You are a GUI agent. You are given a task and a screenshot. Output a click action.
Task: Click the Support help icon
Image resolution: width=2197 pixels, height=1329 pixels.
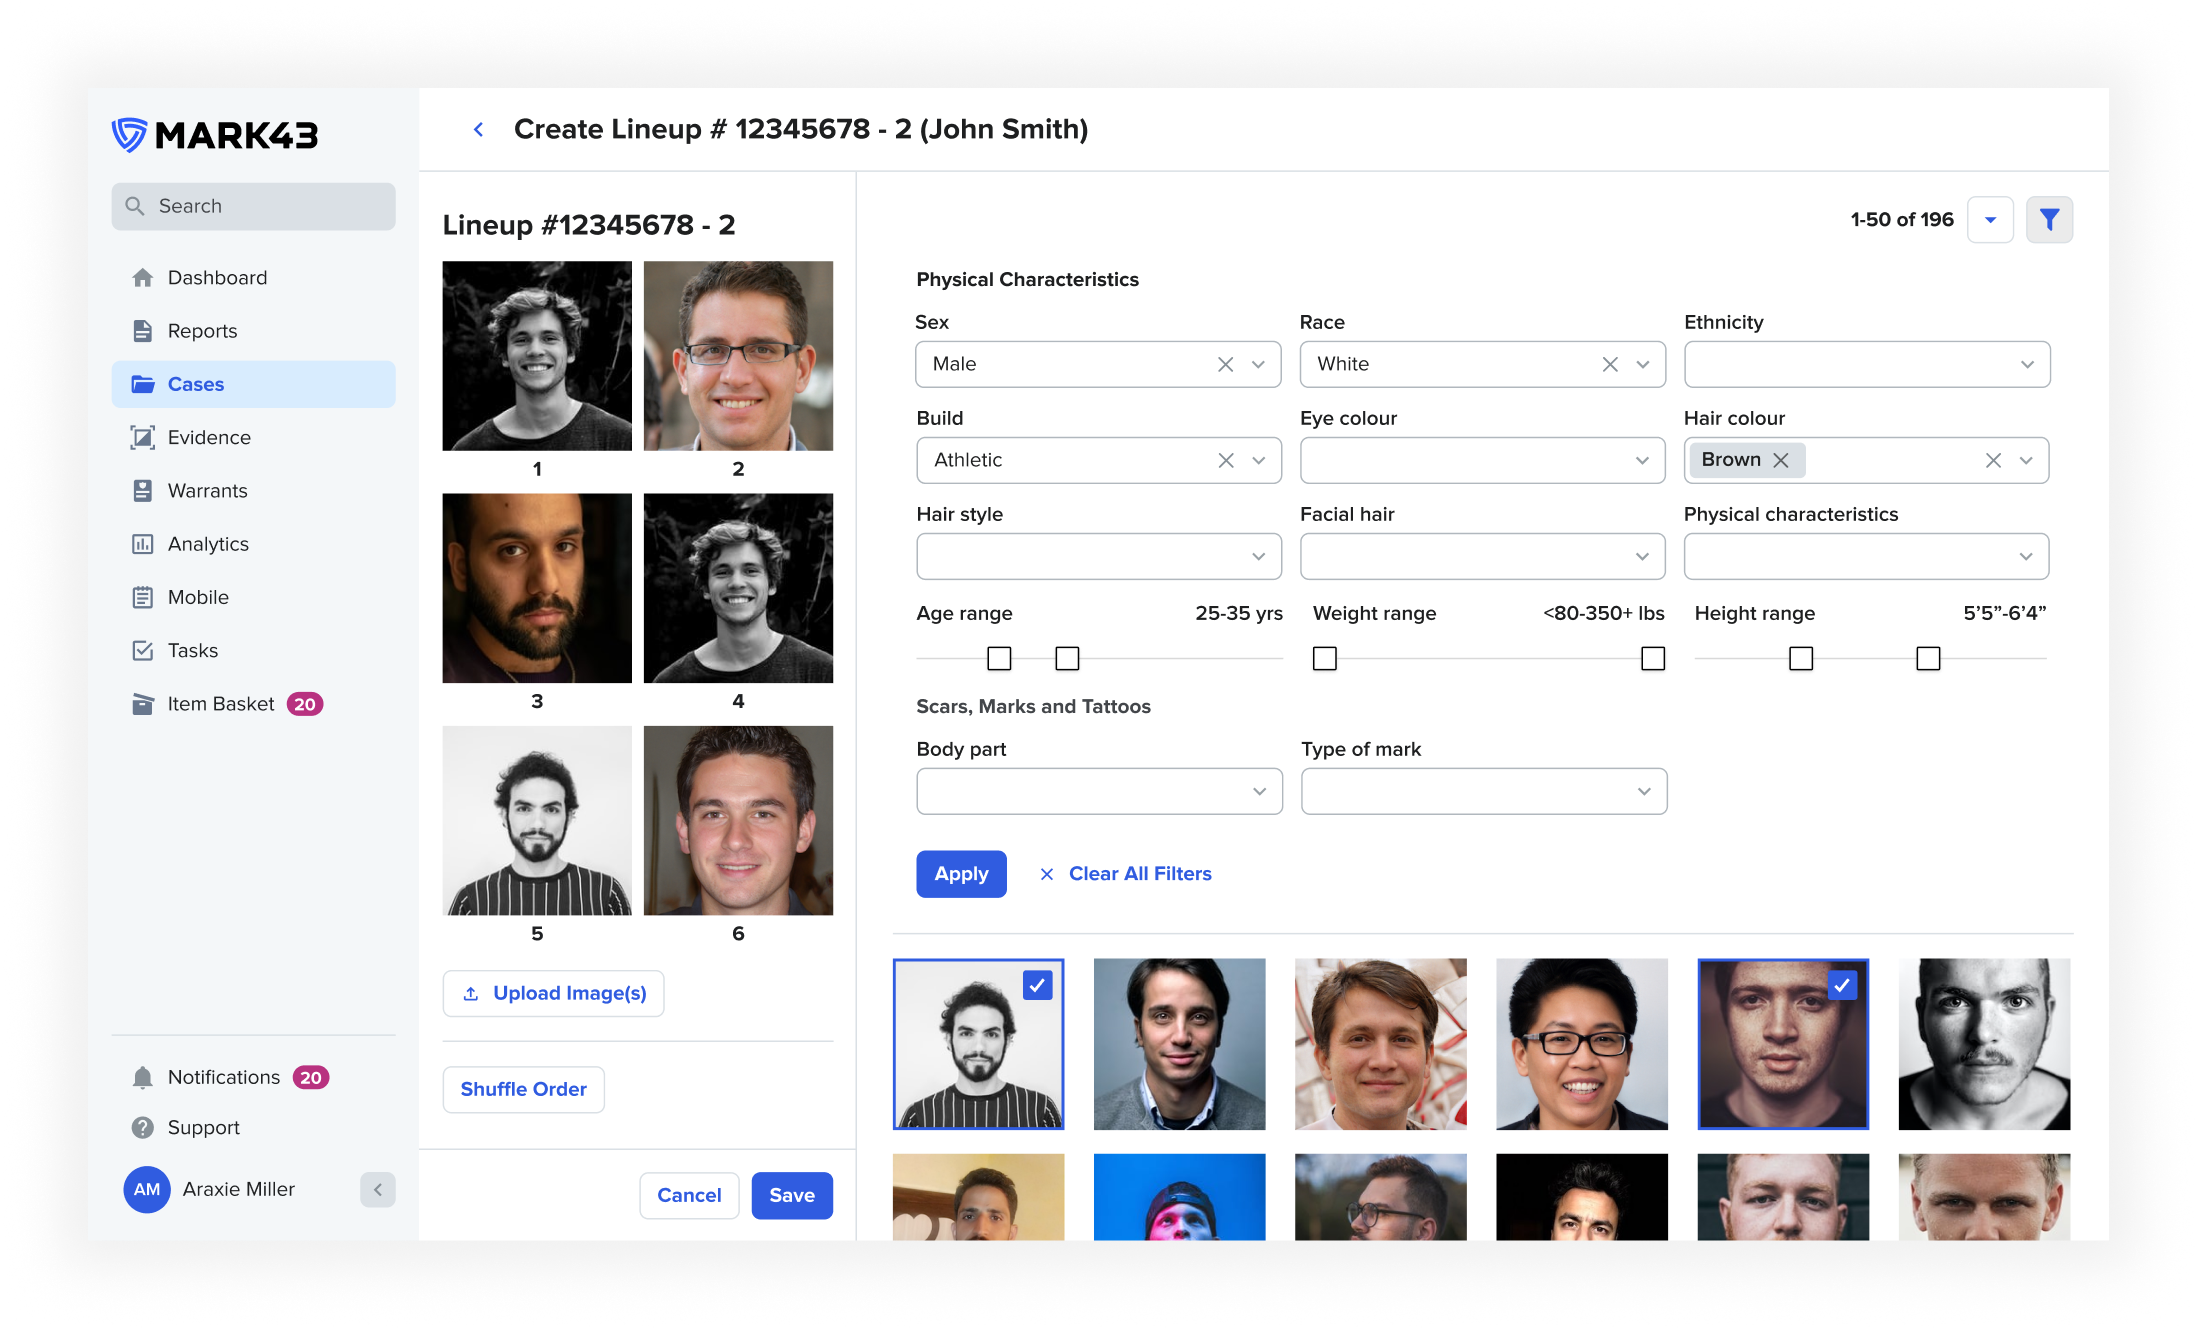point(143,1127)
